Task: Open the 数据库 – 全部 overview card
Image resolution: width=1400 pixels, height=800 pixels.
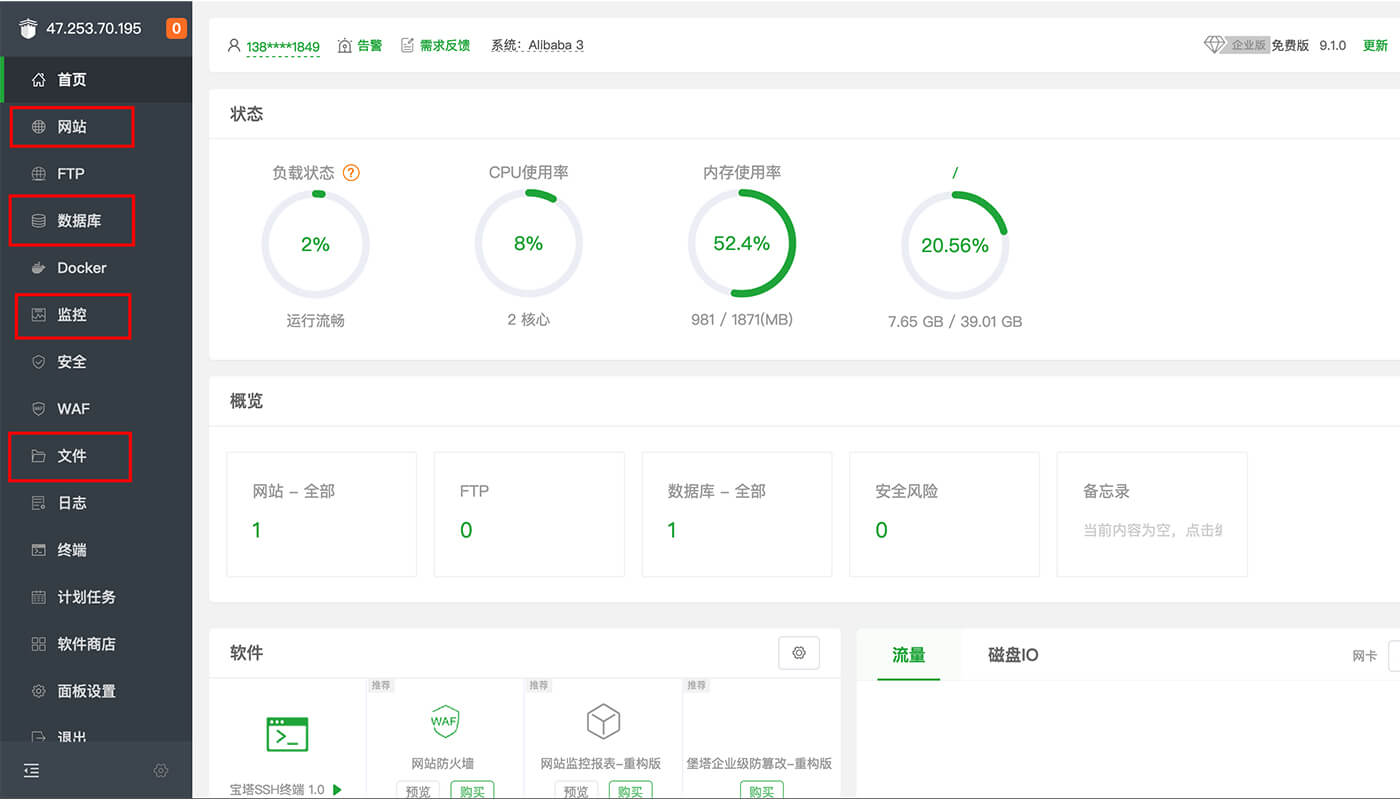Action: point(737,514)
